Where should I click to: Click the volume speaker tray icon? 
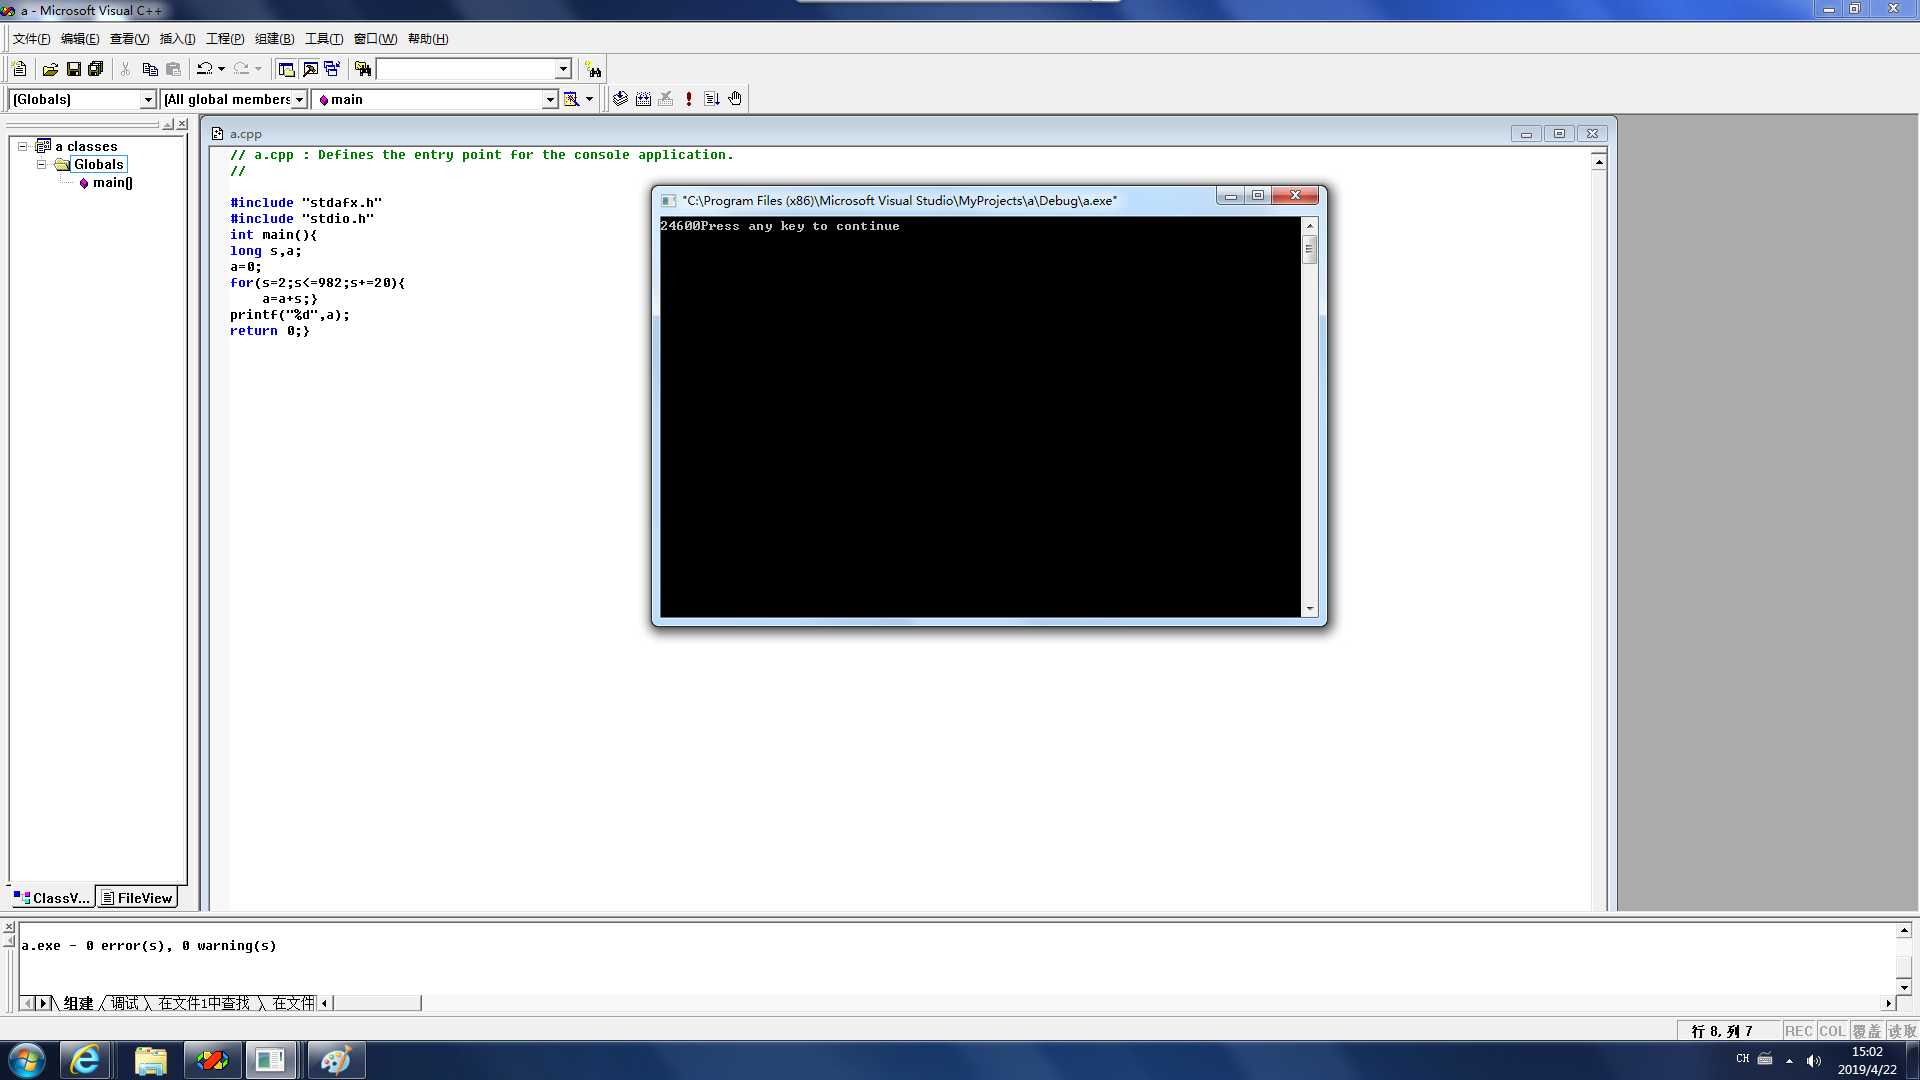[x=1814, y=1060]
